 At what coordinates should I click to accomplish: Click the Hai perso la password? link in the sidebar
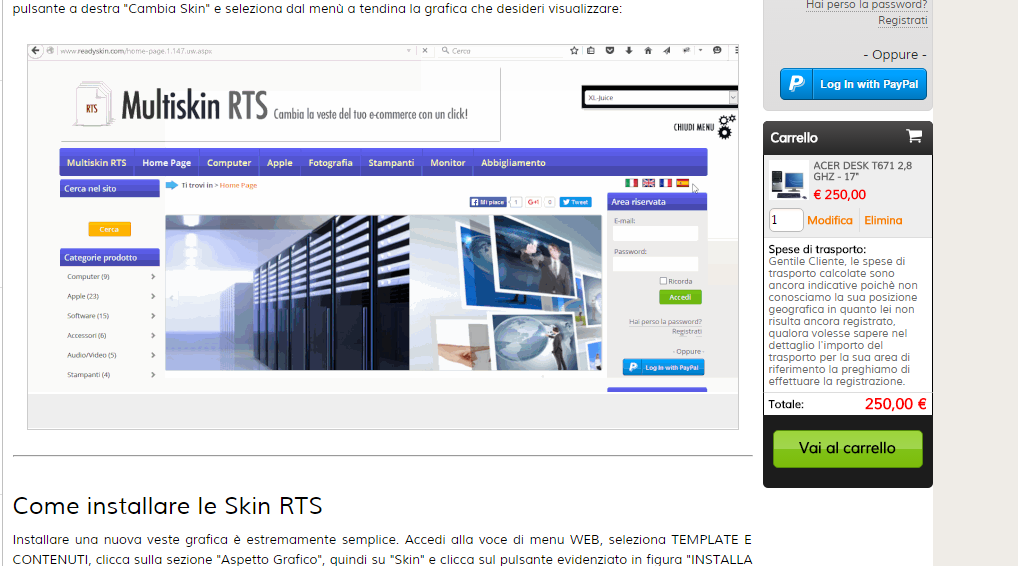tap(867, 5)
